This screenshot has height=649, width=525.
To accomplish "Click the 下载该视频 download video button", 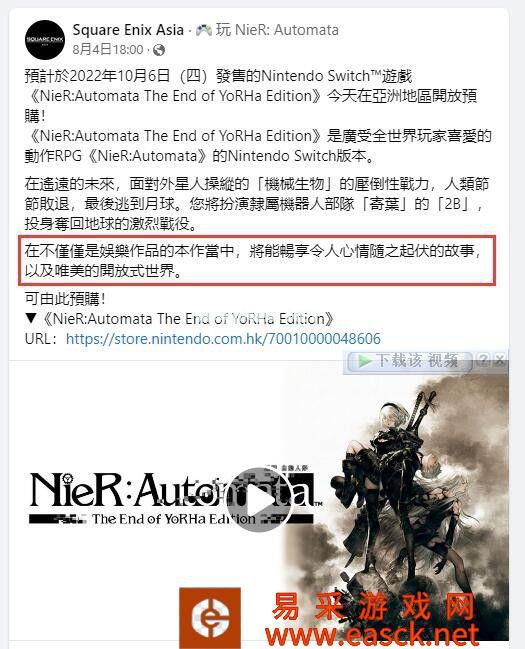I will tap(409, 361).
